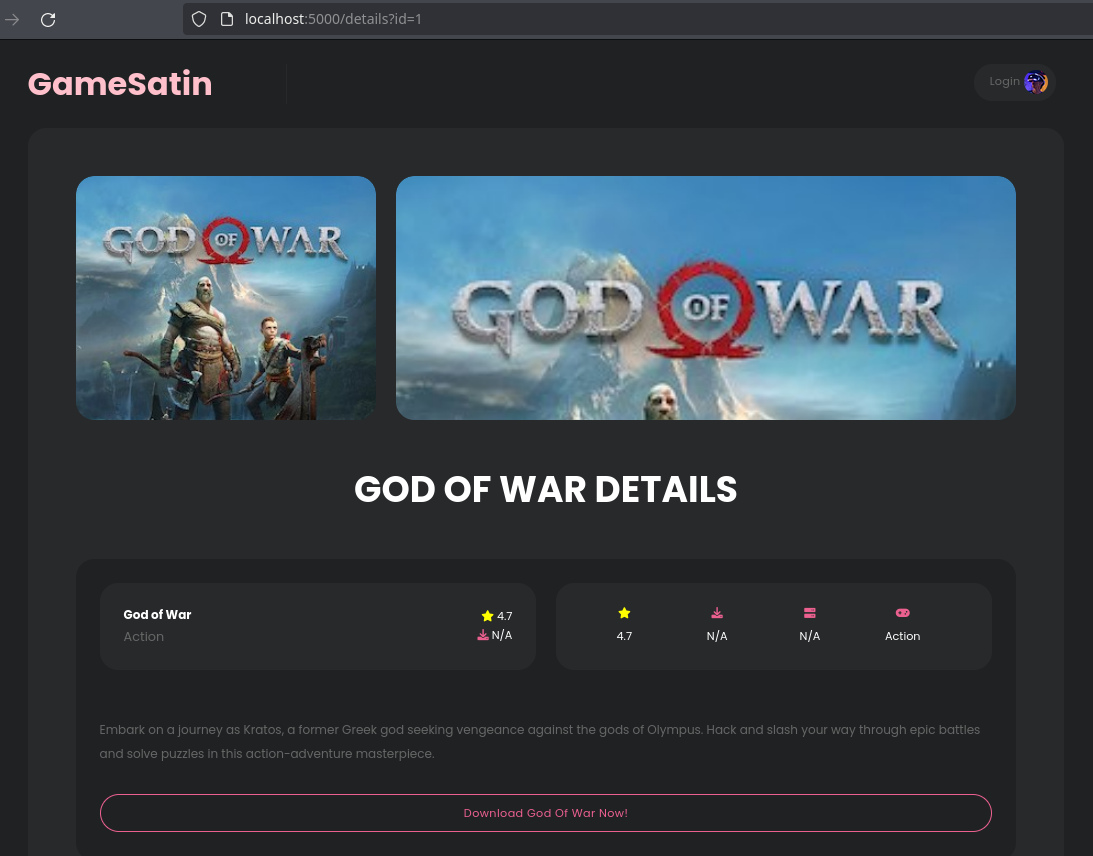Click the Kratos description paragraph
1093x856 pixels.
540,742
